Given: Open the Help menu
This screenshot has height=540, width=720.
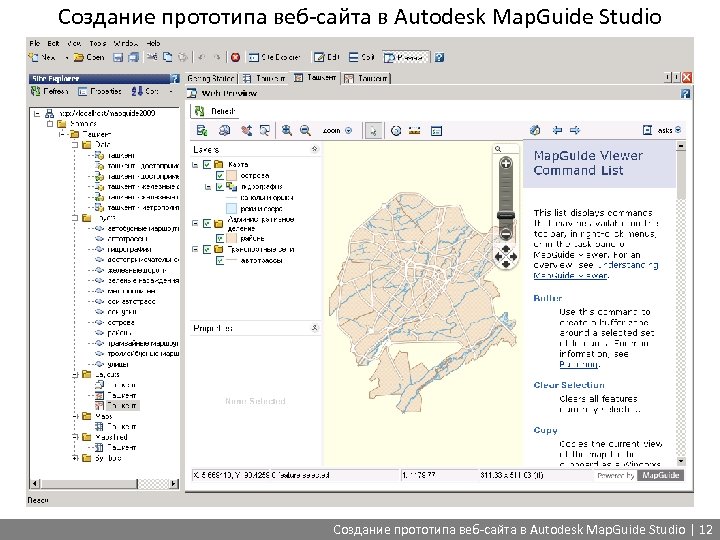Looking at the screenshot, I should click(x=153, y=43).
